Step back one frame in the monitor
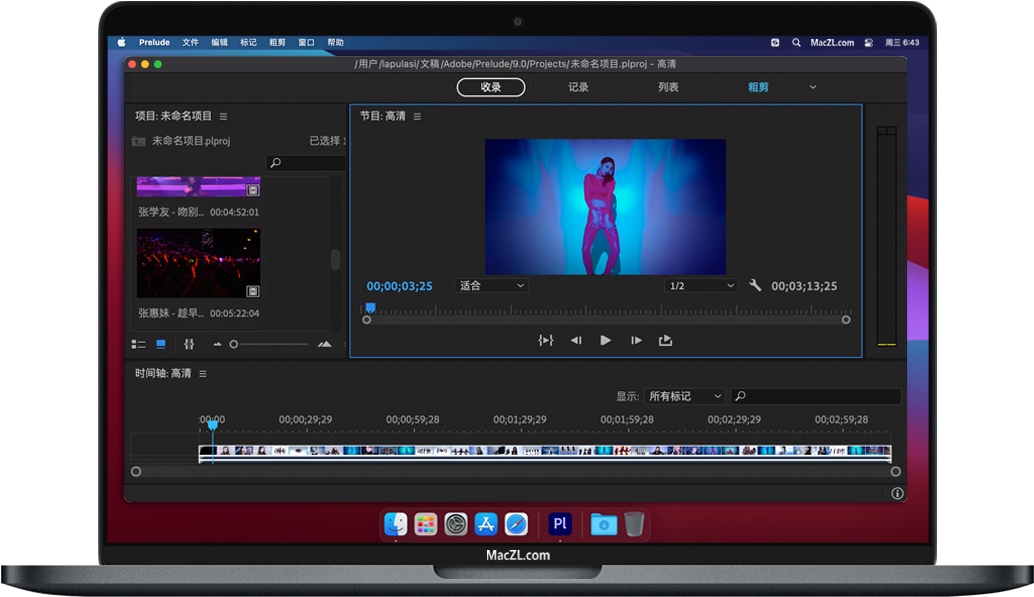Viewport: 1034px width, 597px height. tap(576, 340)
